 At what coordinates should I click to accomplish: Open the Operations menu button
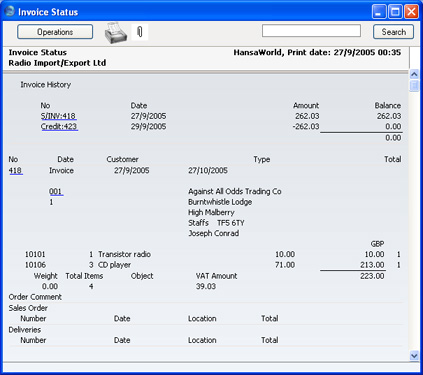[x=55, y=32]
